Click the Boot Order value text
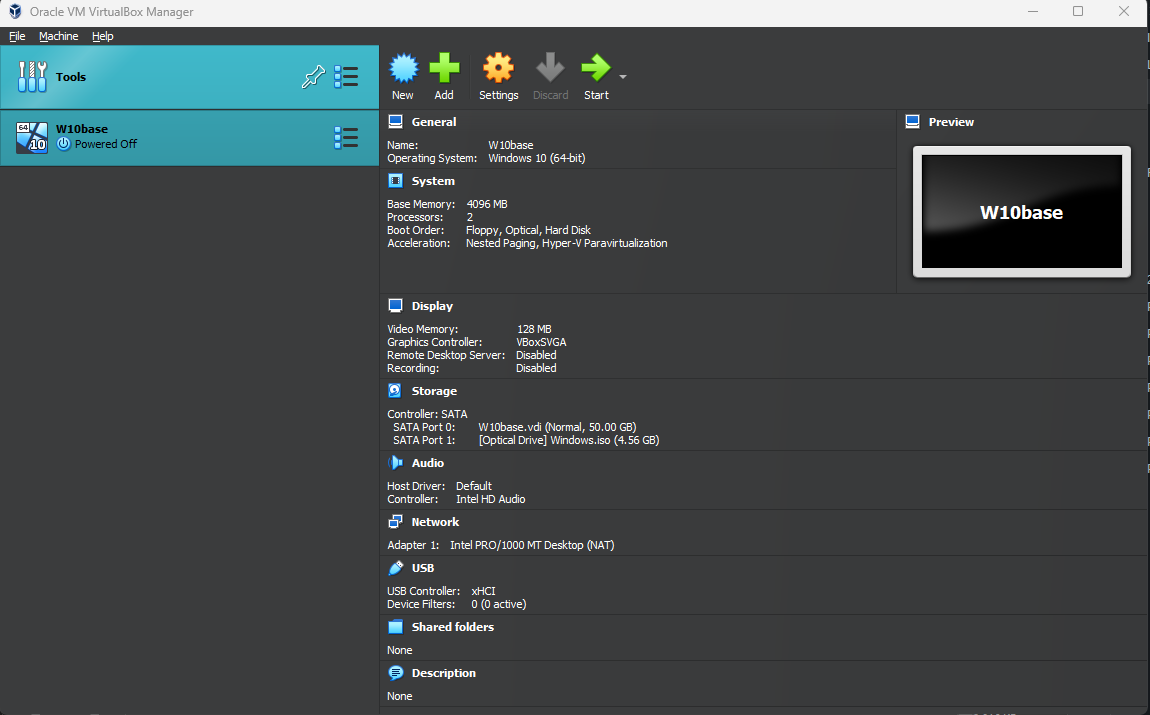 coord(528,230)
